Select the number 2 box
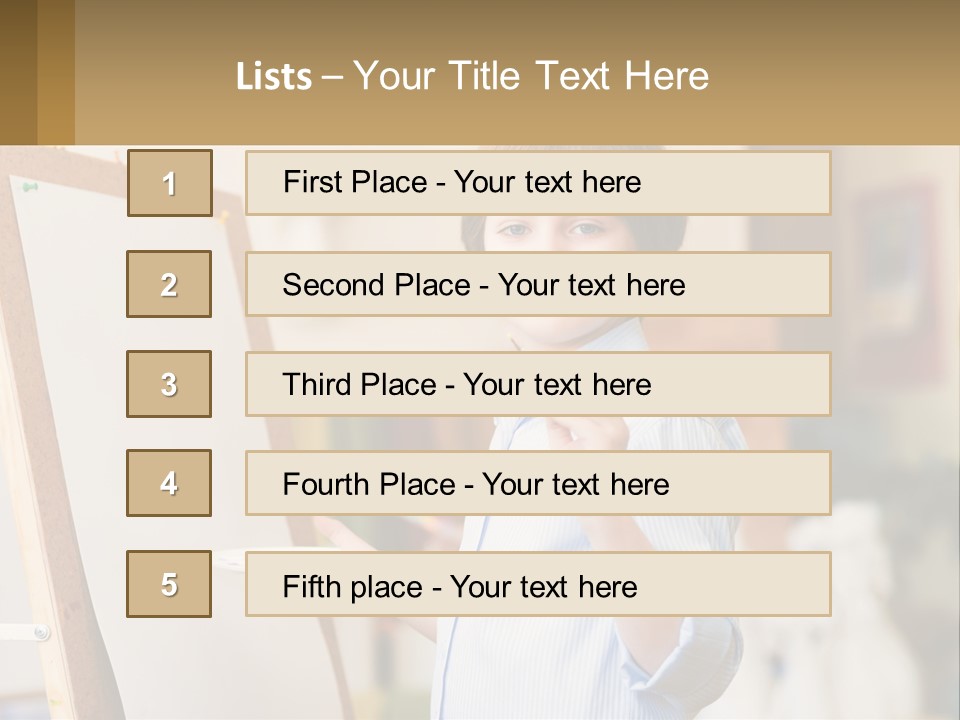 (169, 284)
